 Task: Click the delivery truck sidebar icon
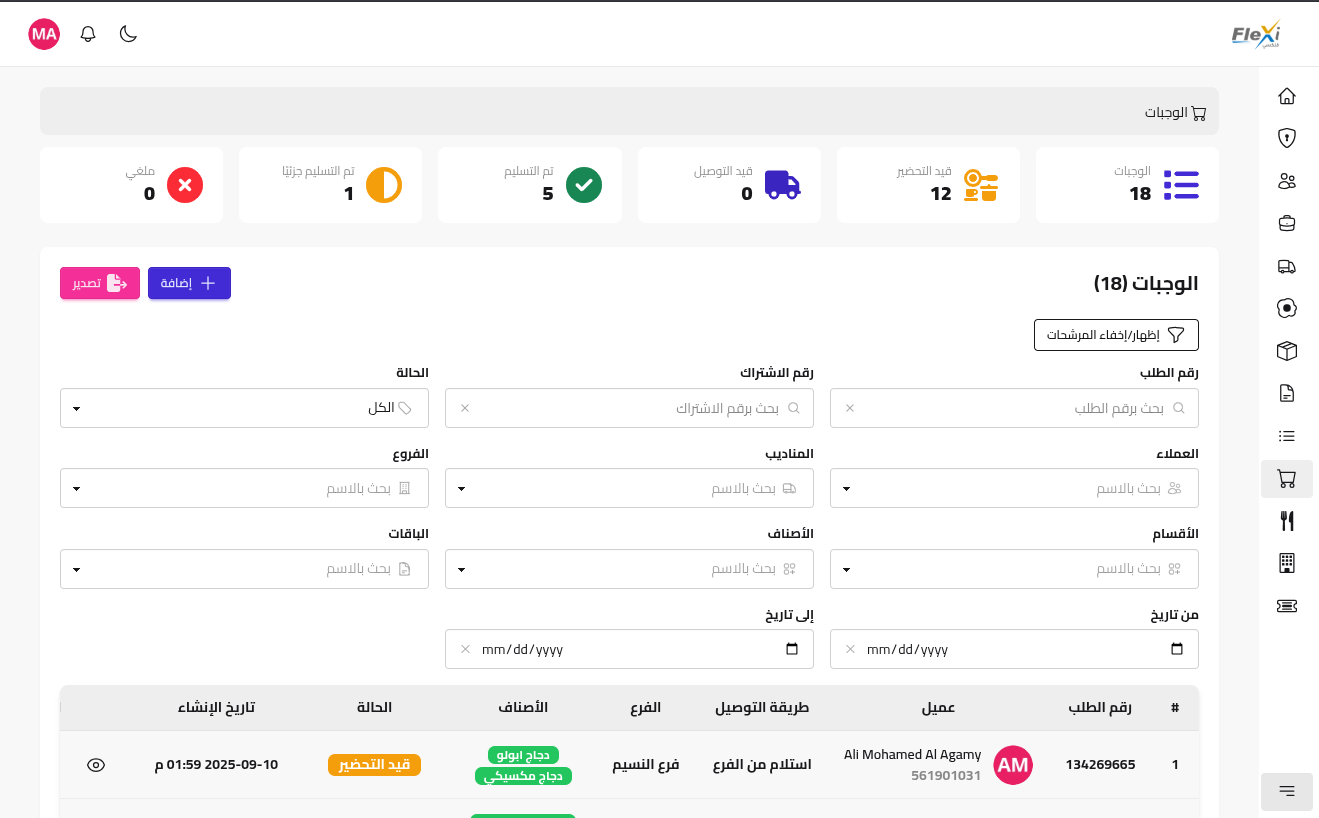click(x=1287, y=266)
